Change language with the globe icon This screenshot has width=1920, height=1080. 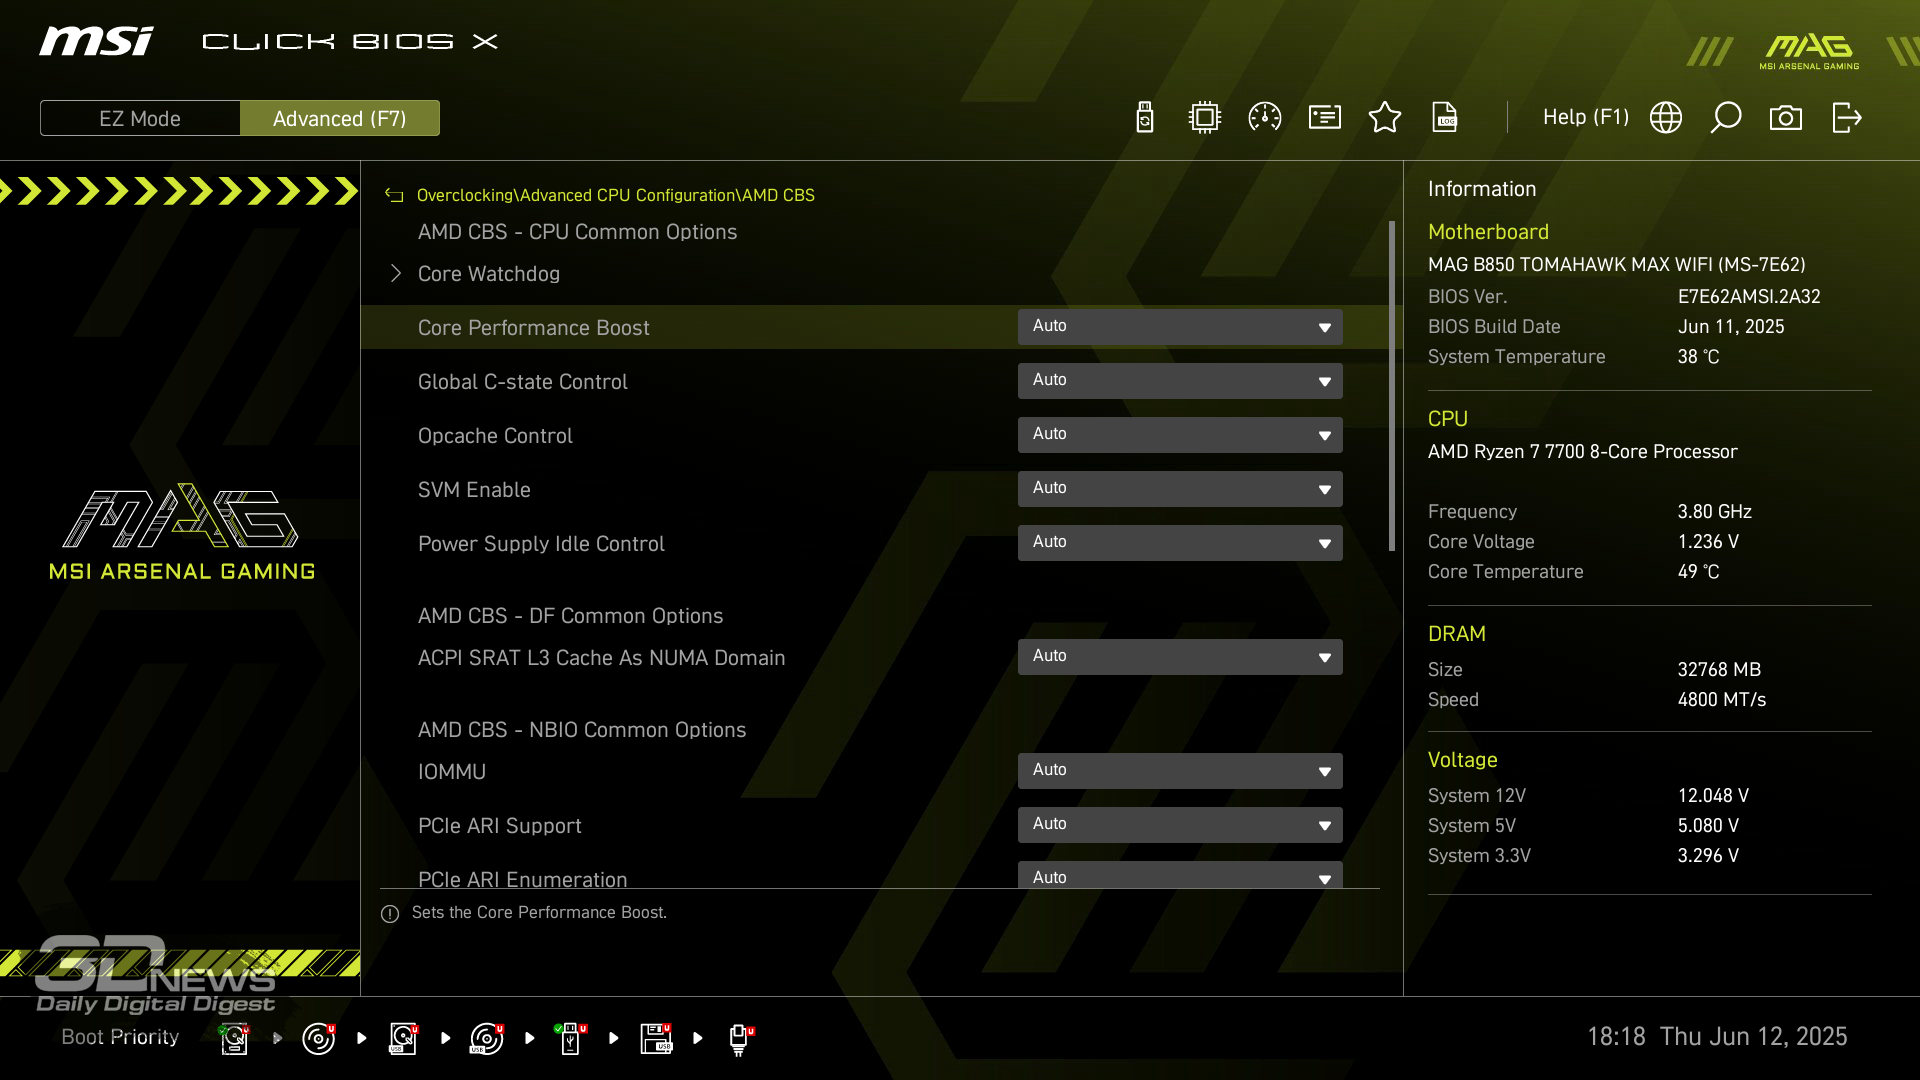pos(1666,118)
